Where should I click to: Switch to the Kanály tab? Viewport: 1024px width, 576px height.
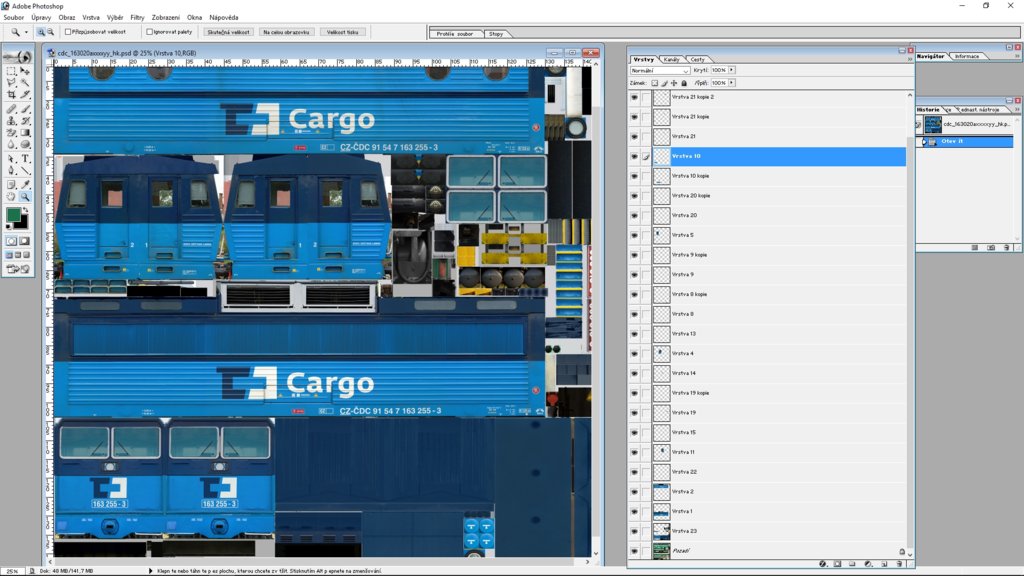(x=671, y=59)
